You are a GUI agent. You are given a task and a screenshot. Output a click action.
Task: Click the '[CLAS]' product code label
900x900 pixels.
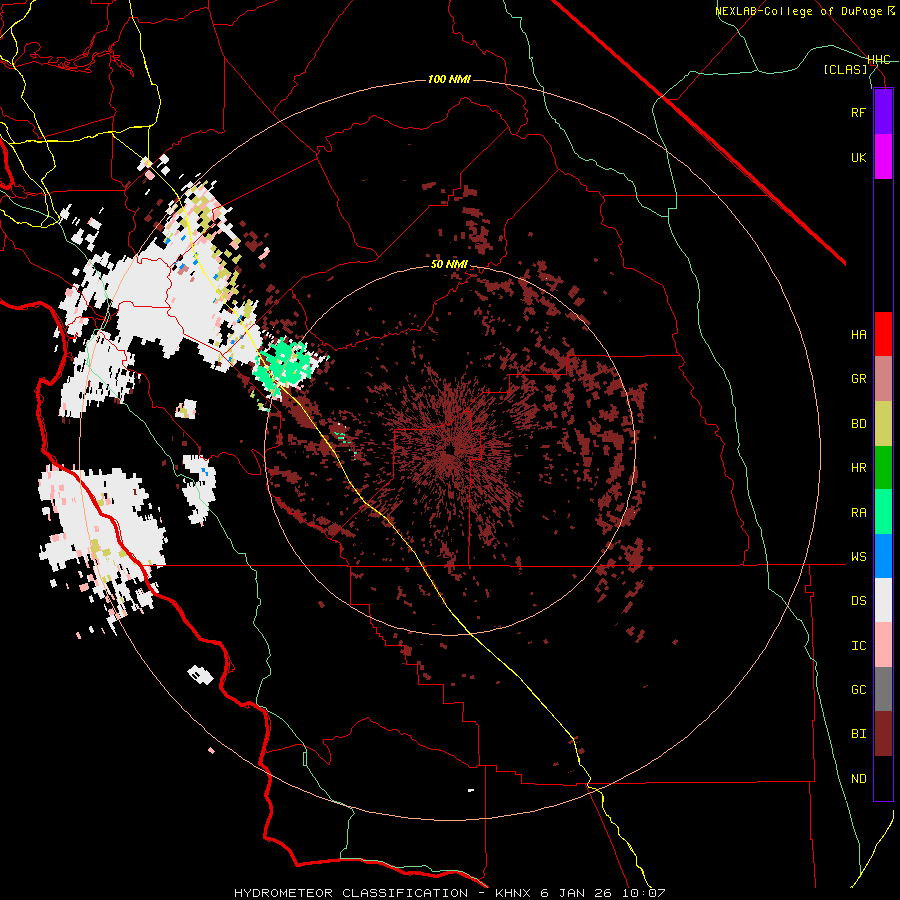coord(845,69)
